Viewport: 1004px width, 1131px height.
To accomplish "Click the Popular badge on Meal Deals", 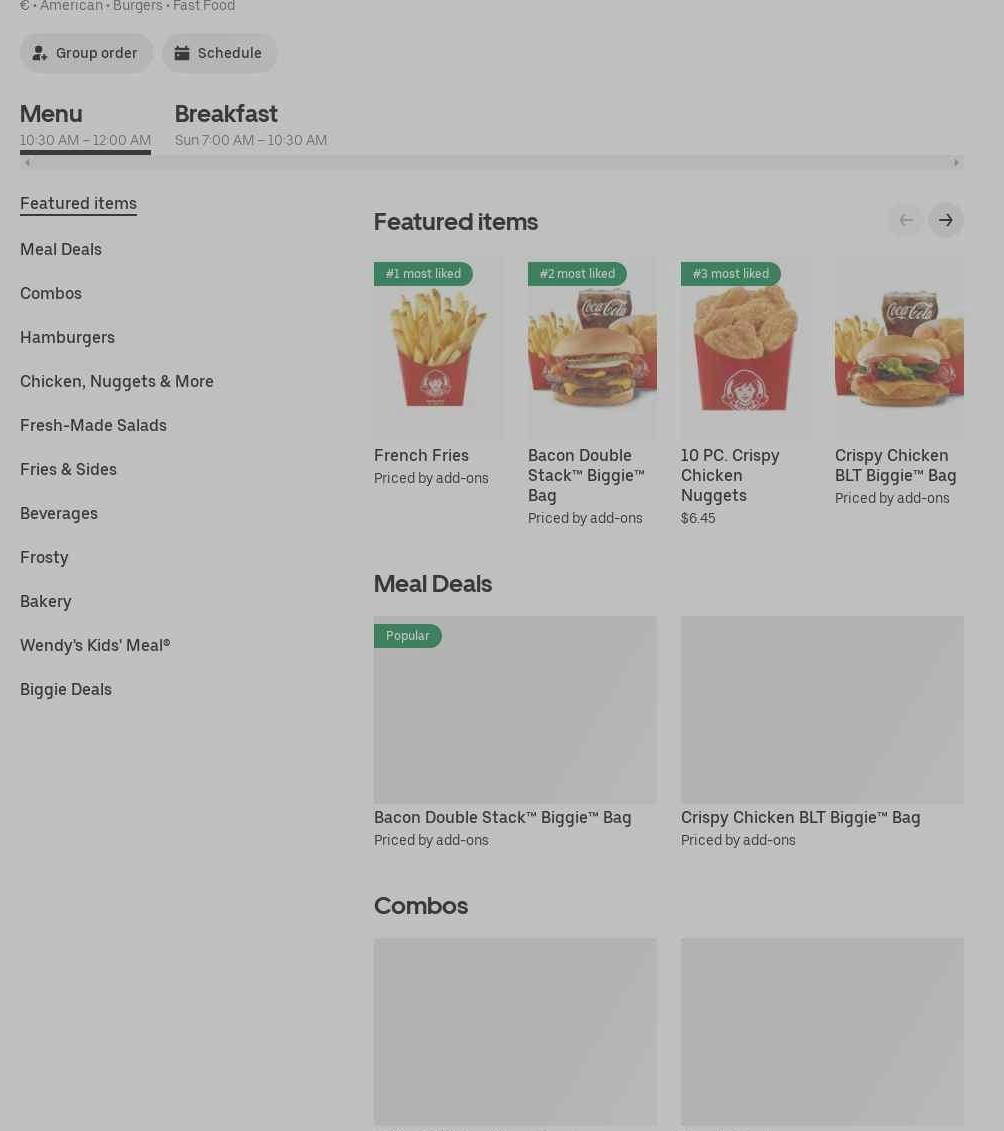I will 408,635.
